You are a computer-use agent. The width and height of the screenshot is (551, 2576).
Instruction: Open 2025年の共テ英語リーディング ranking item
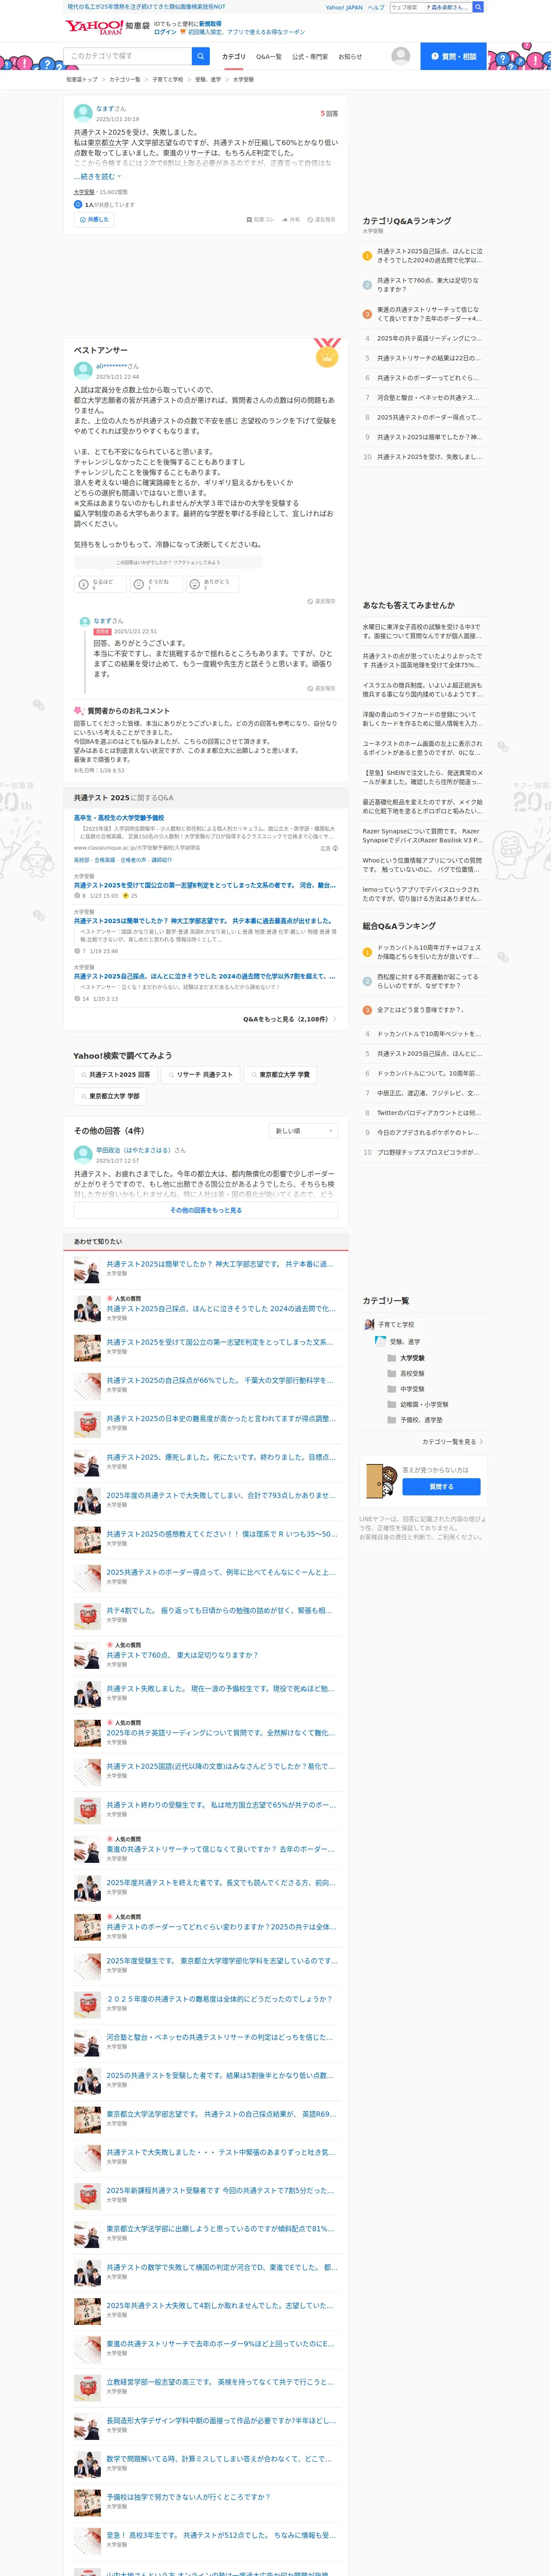click(x=429, y=338)
